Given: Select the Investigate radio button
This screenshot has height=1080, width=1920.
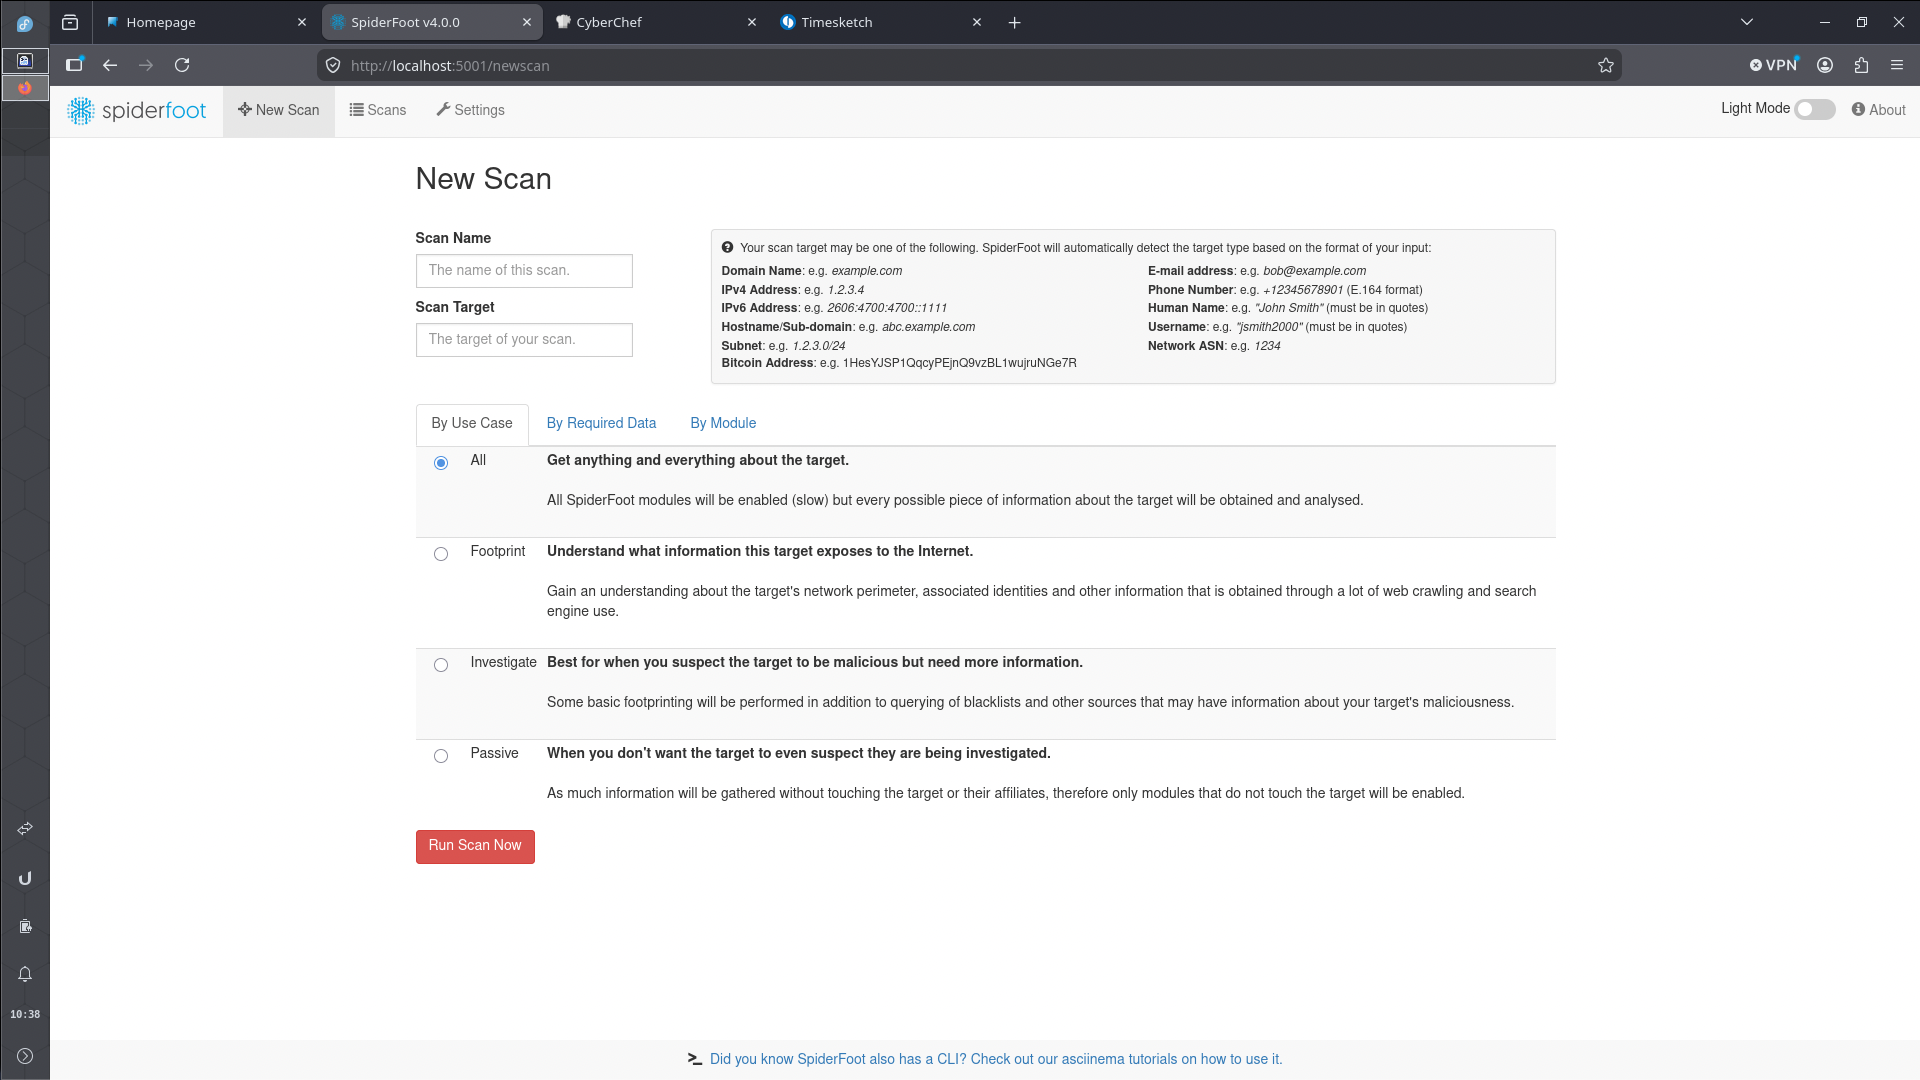Looking at the screenshot, I should [x=441, y=665].
